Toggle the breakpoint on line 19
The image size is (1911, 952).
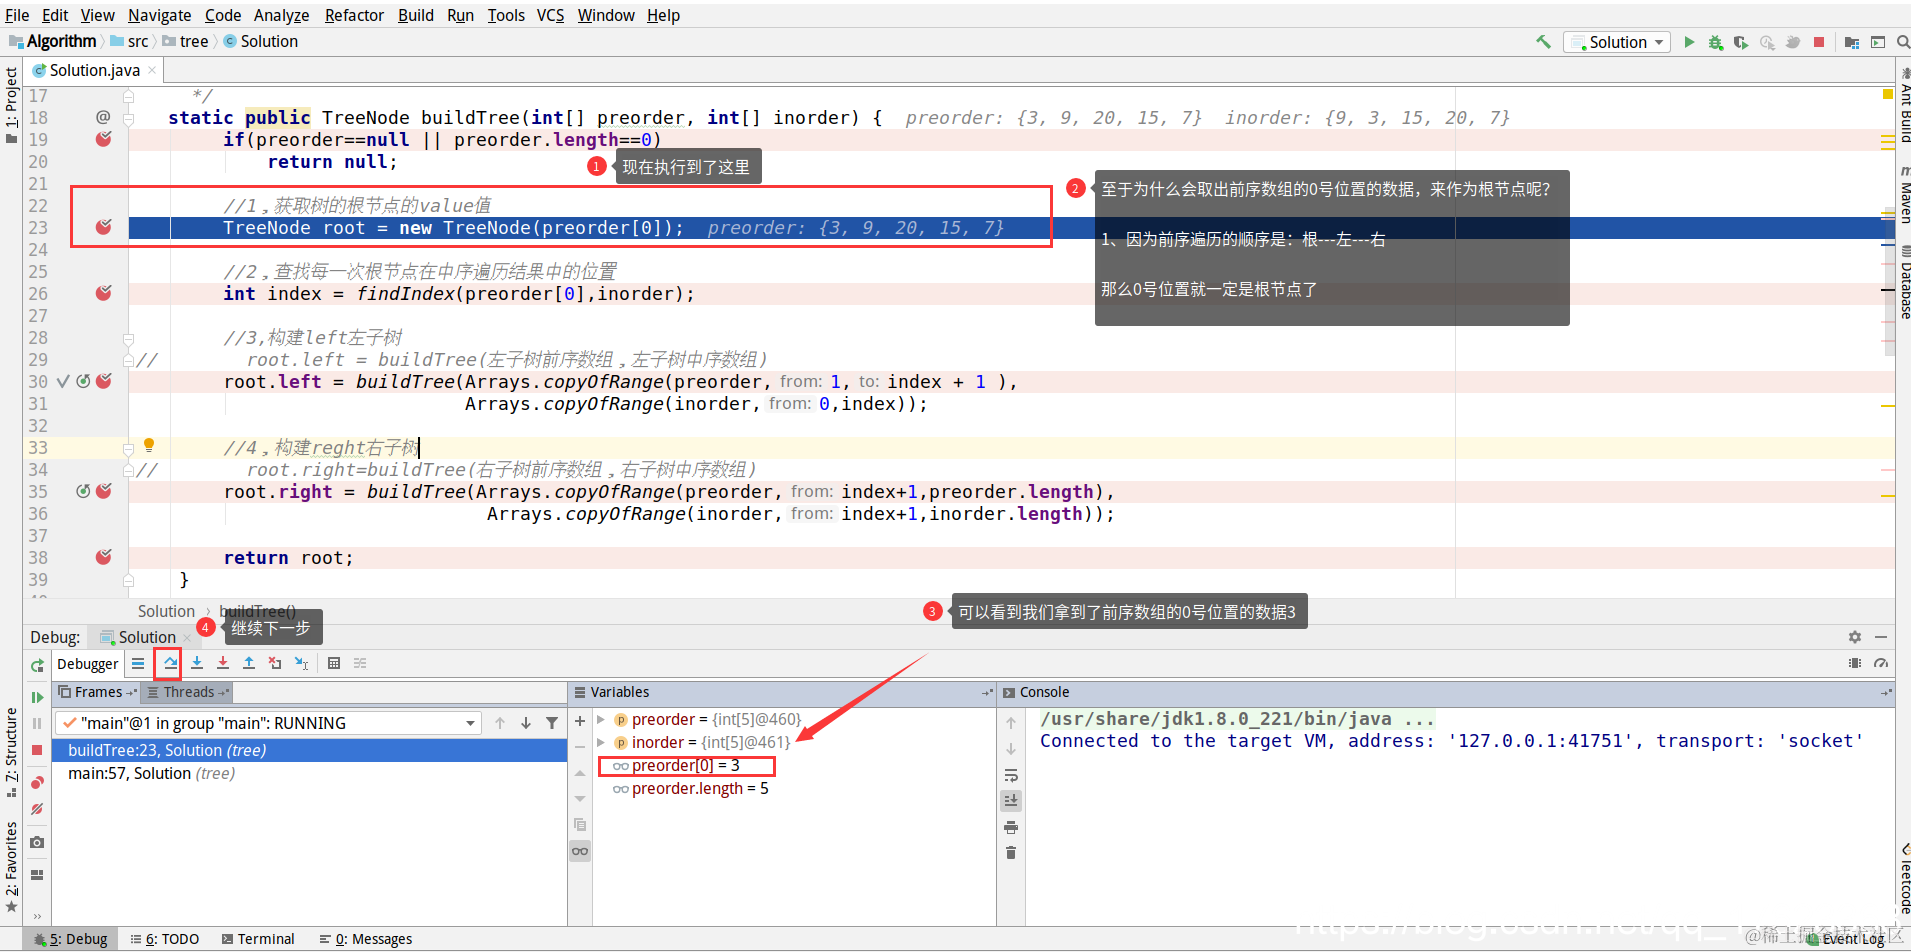coord(104,139)
